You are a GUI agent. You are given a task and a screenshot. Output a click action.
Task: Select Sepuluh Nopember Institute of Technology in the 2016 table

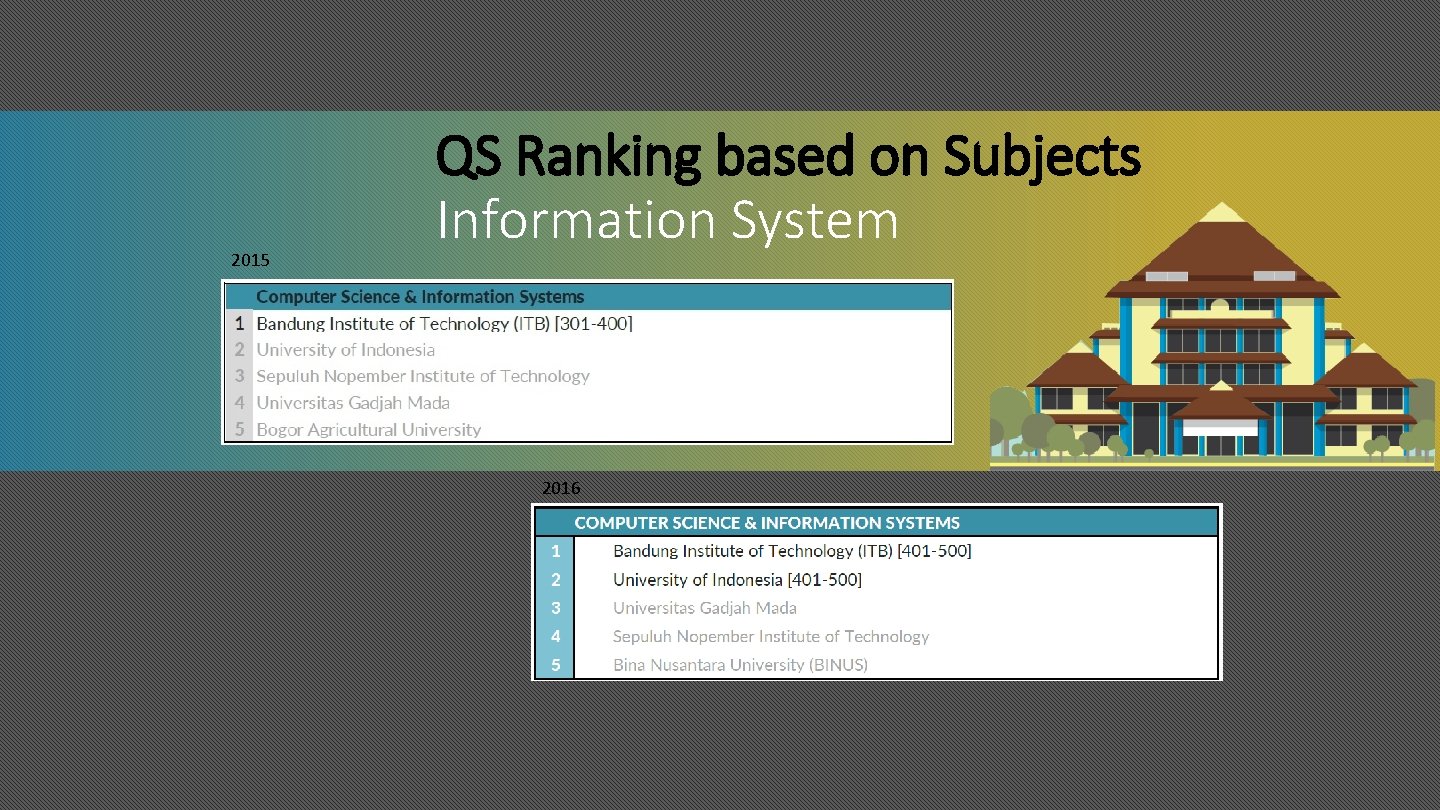876,636
